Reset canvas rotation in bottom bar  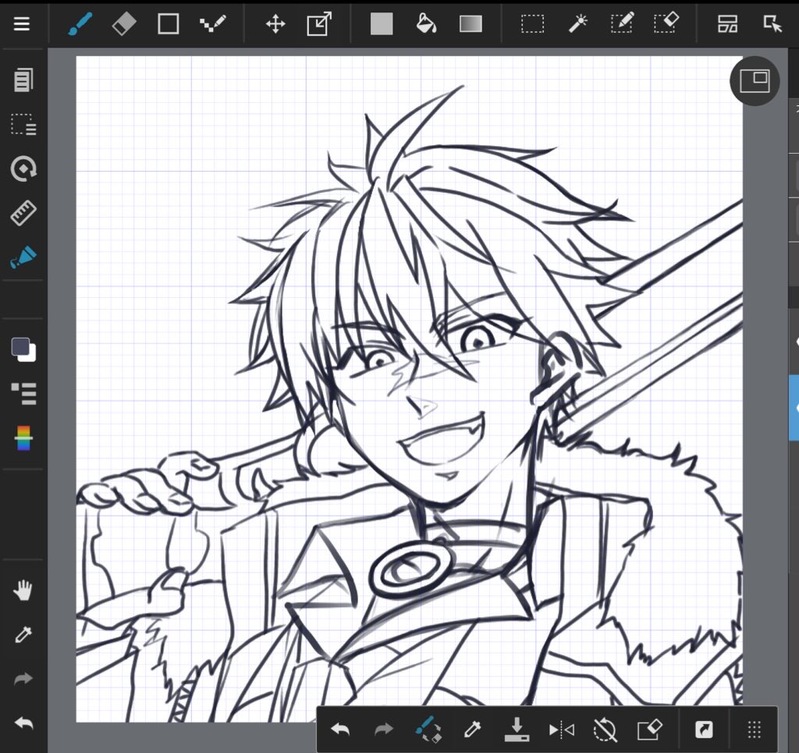(x=605, y=730)
